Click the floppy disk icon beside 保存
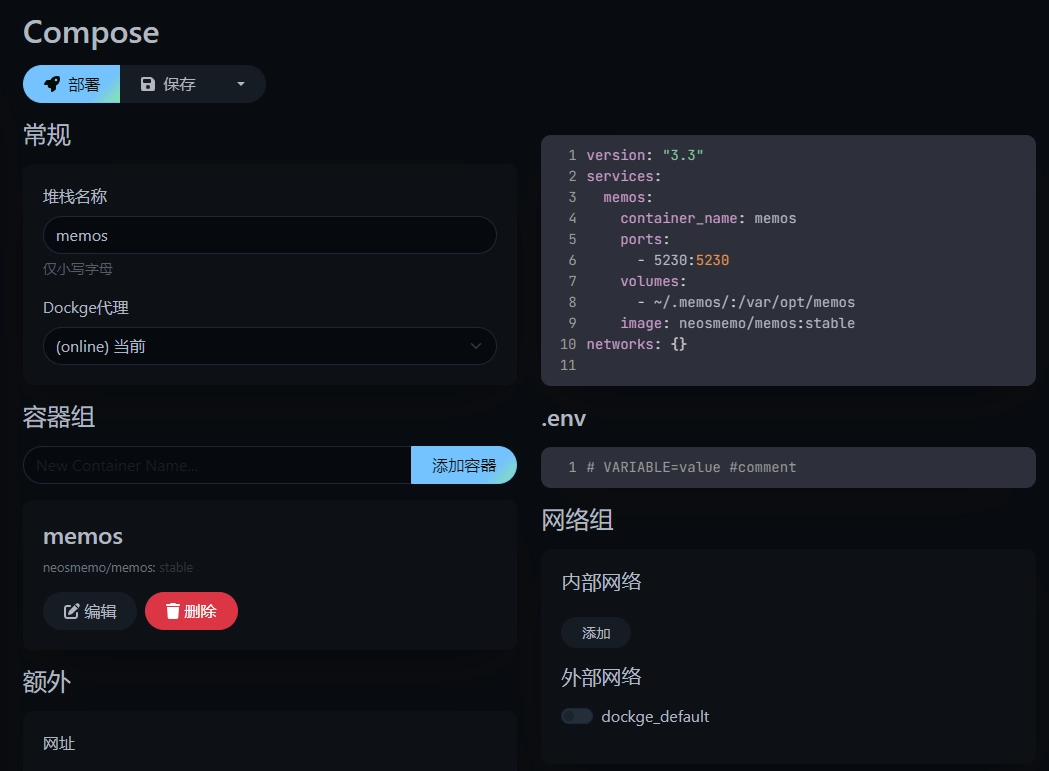This screenshot has width=1049, height=771. [148, 84]
